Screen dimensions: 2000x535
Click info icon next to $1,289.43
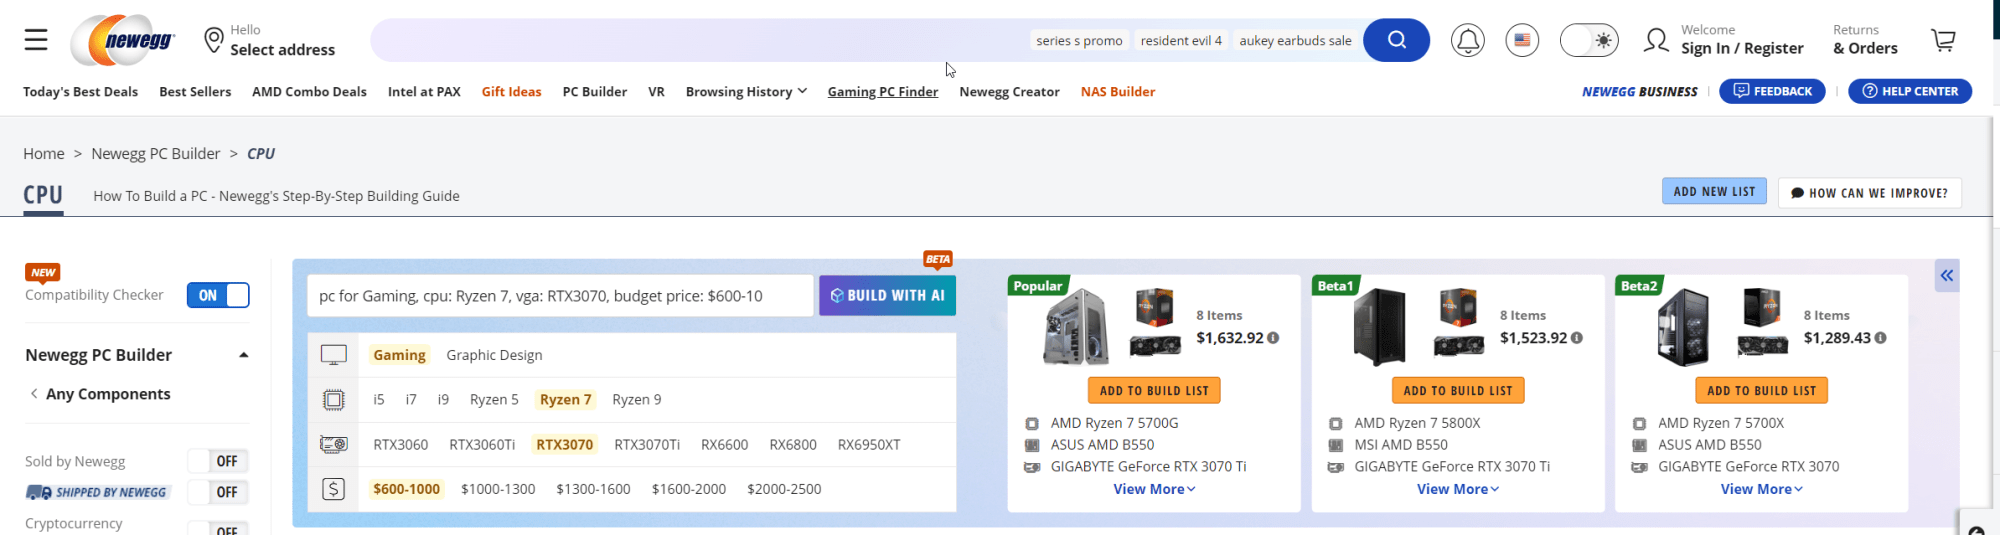tap(1881, 338)
